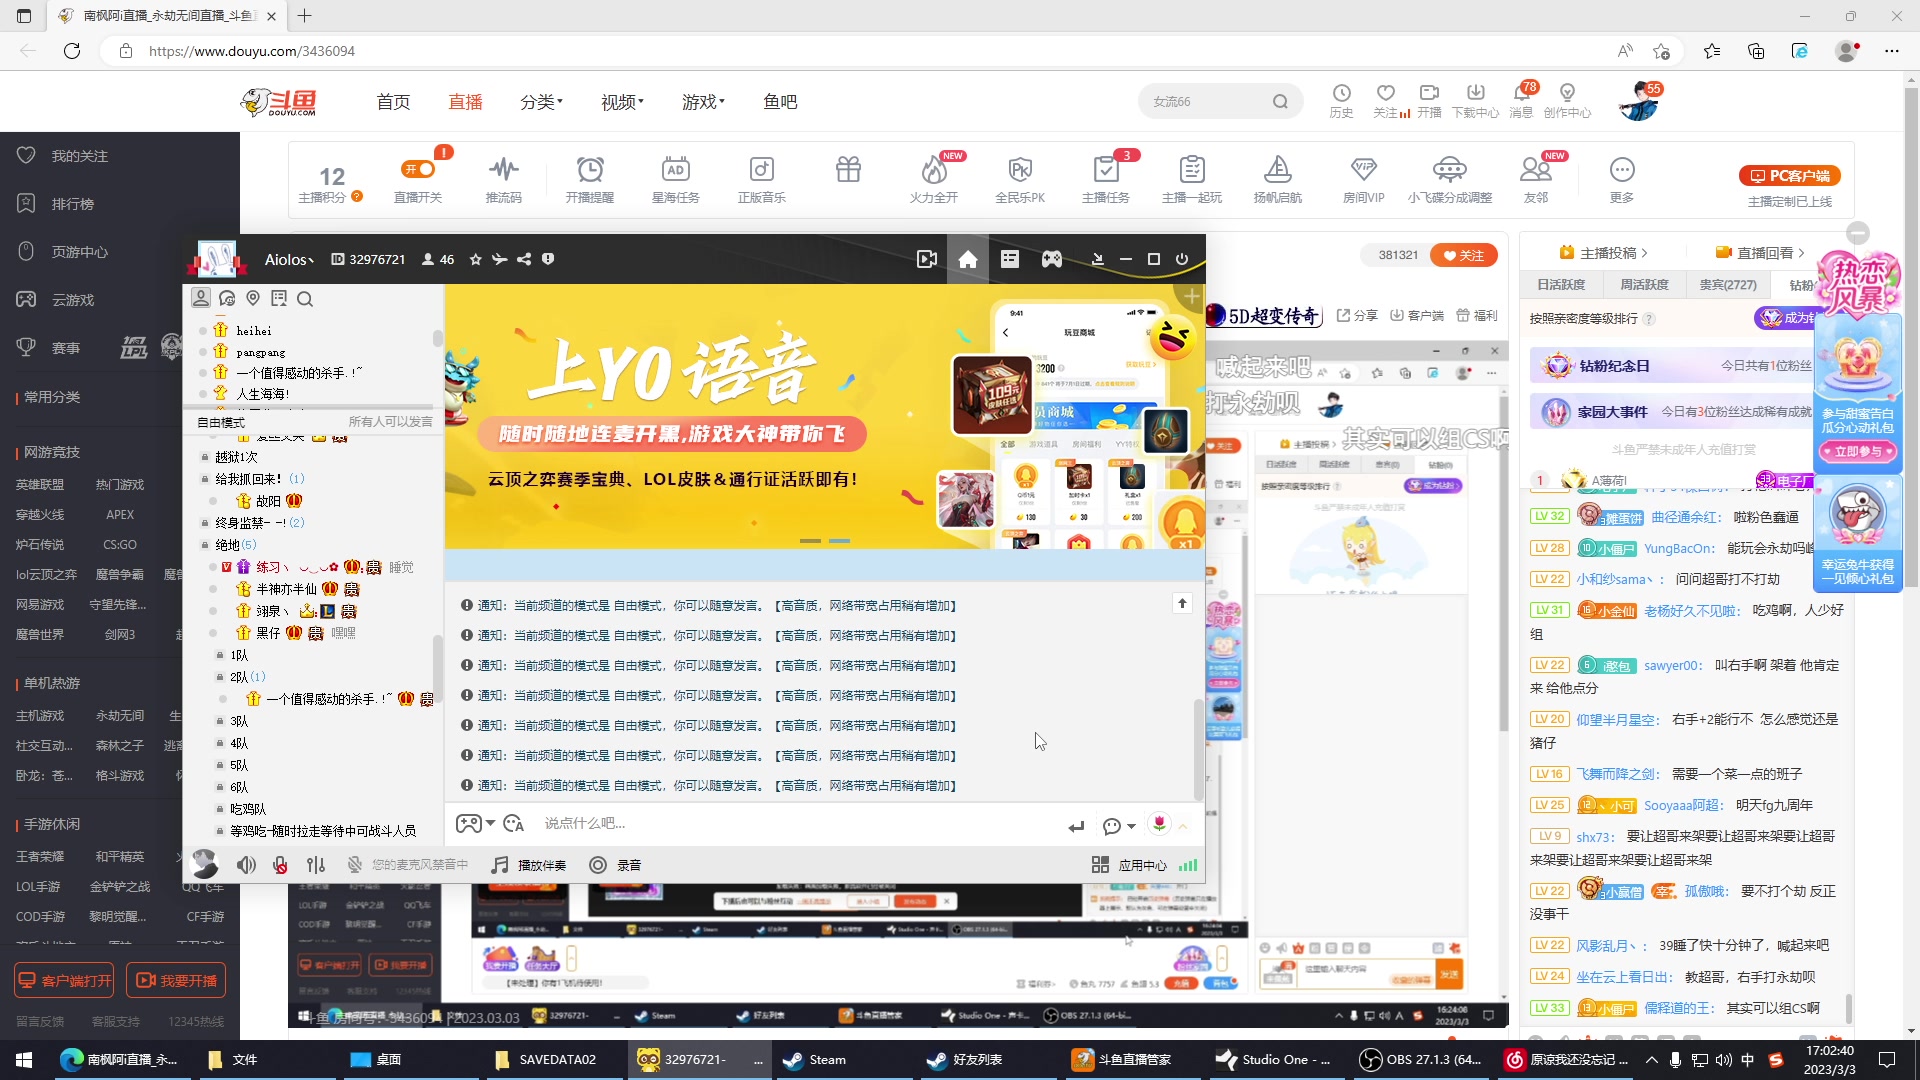
Task: Open 正版音乐 licensed music
Action: [x=762, y=180]
